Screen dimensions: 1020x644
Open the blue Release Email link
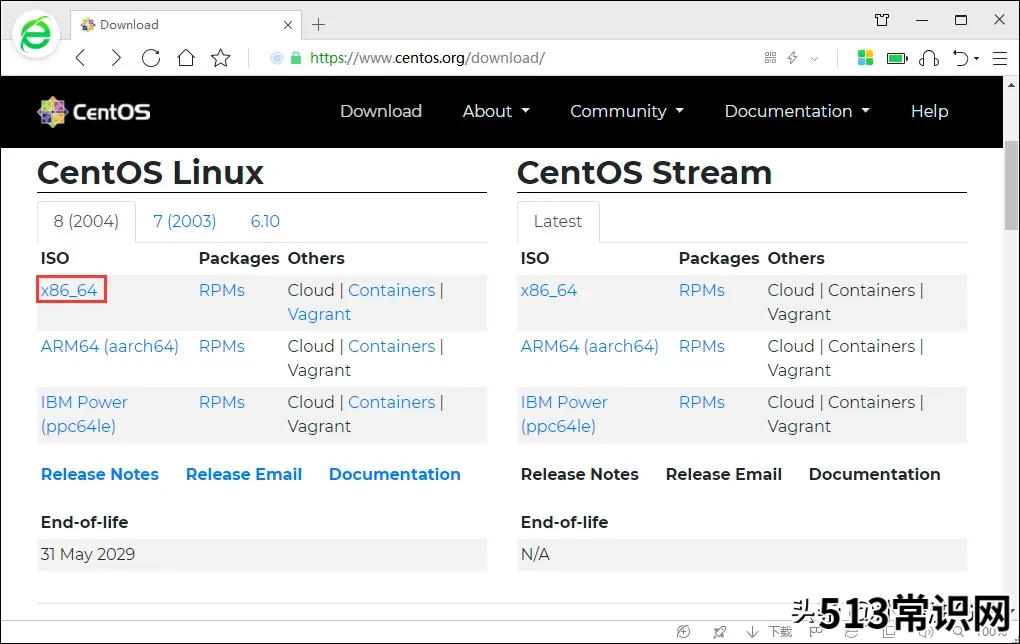click(x=244, y=474)
